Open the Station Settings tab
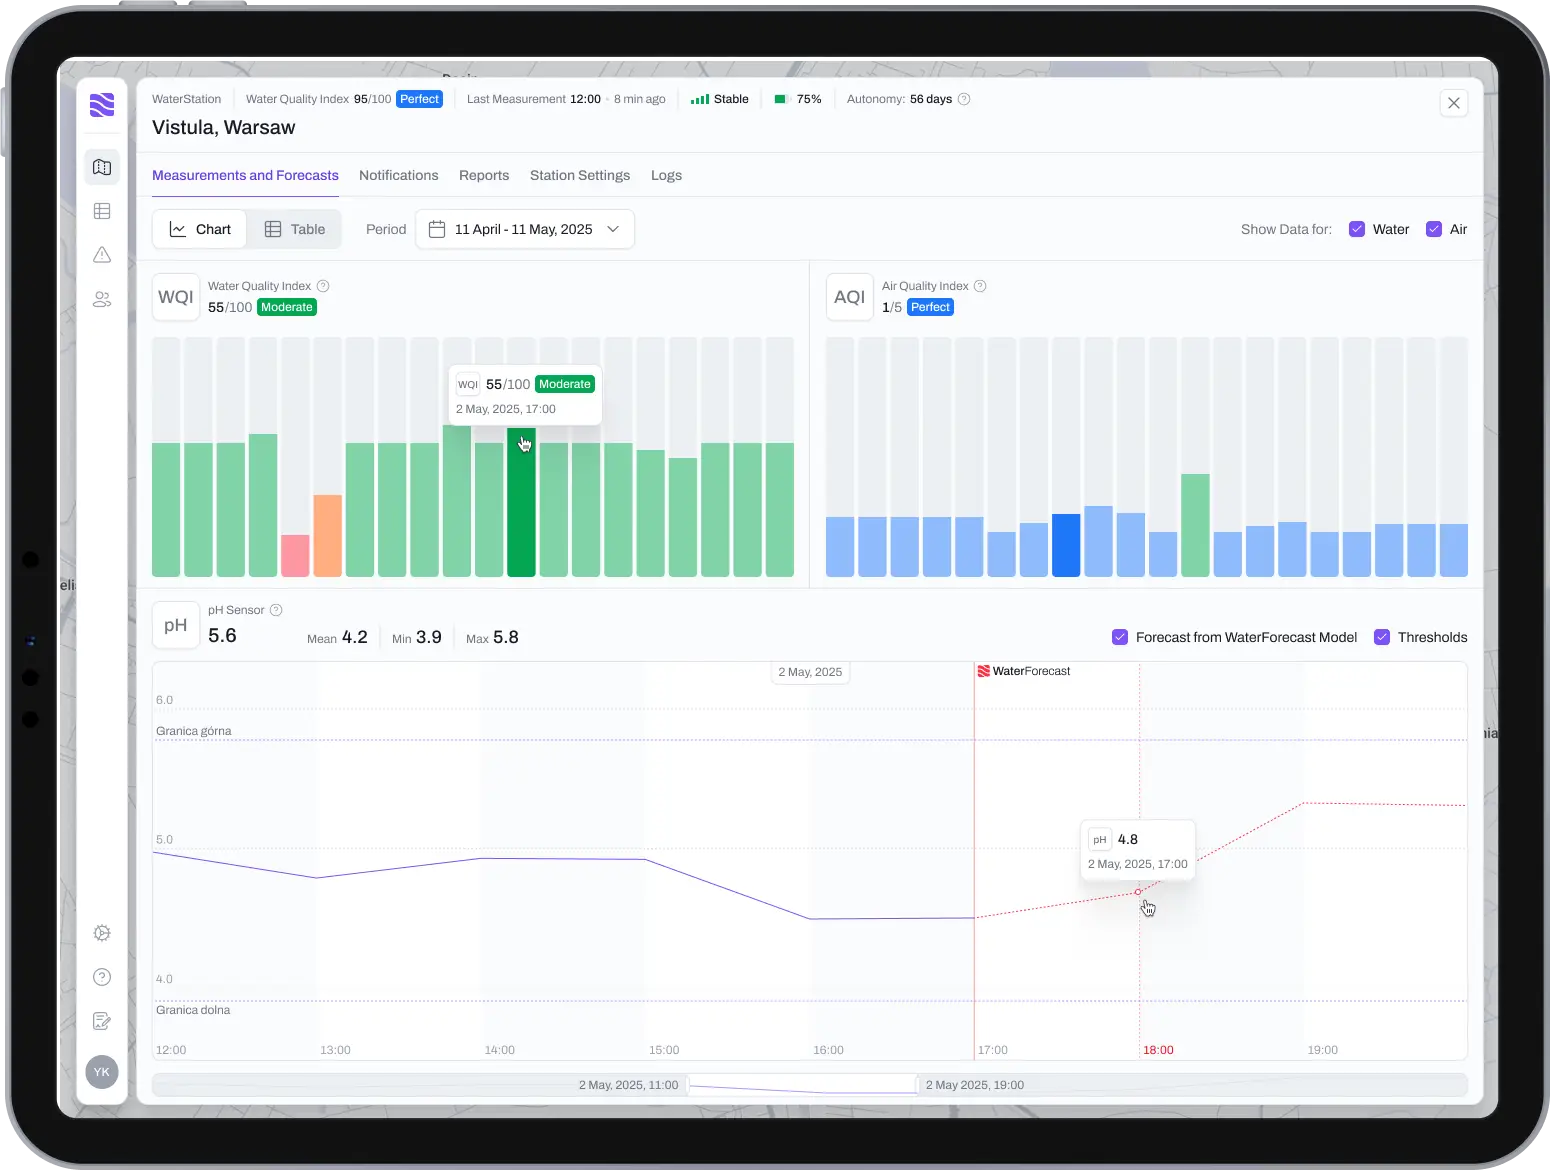 579,175
